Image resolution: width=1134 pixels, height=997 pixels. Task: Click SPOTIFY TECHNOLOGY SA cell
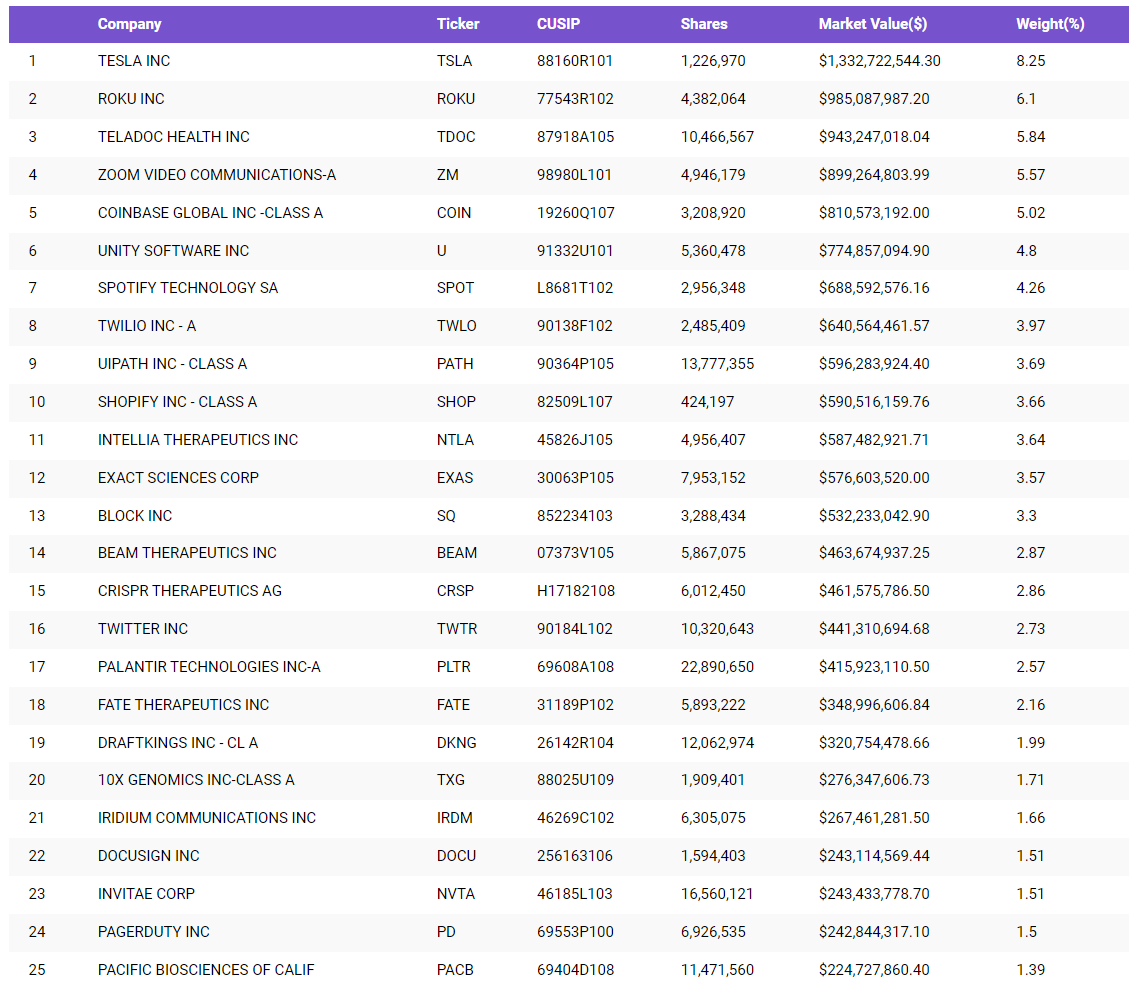tap(188, 288)
